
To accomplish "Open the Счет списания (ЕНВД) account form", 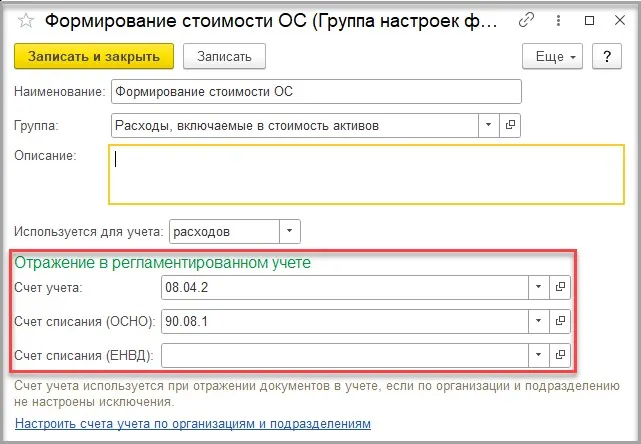I will [x=560, y=355].
